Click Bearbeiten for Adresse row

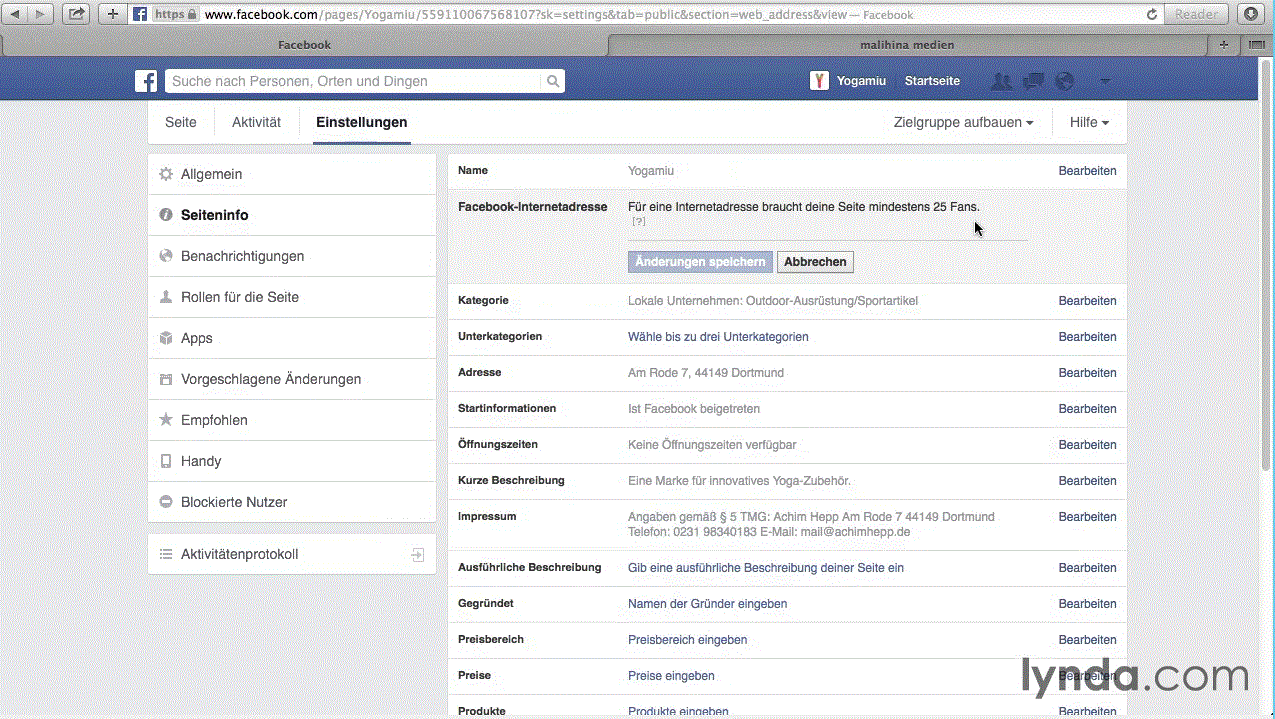1087,373
